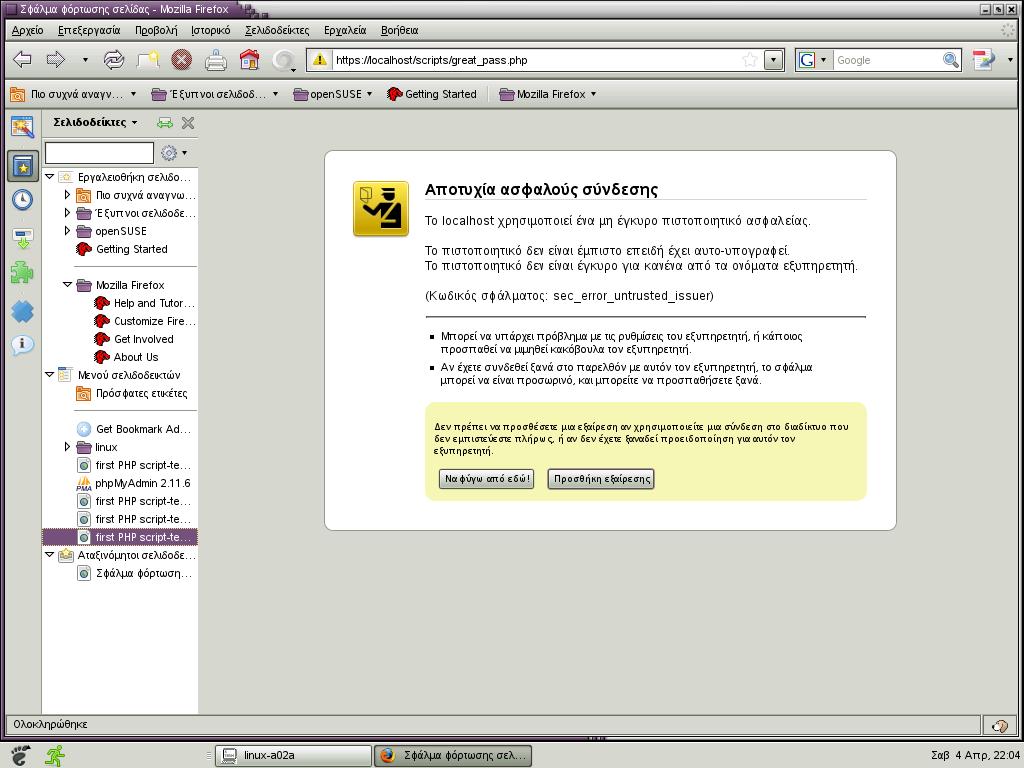Click the blue gear-shaped sidebar icon

pos(22,312)
